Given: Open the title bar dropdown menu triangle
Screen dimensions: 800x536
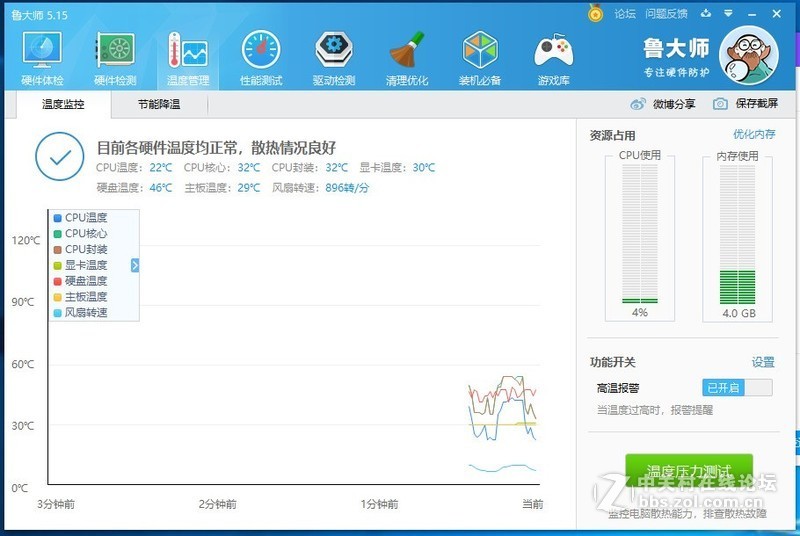Looking at the screenshot, I should (729, 14).
